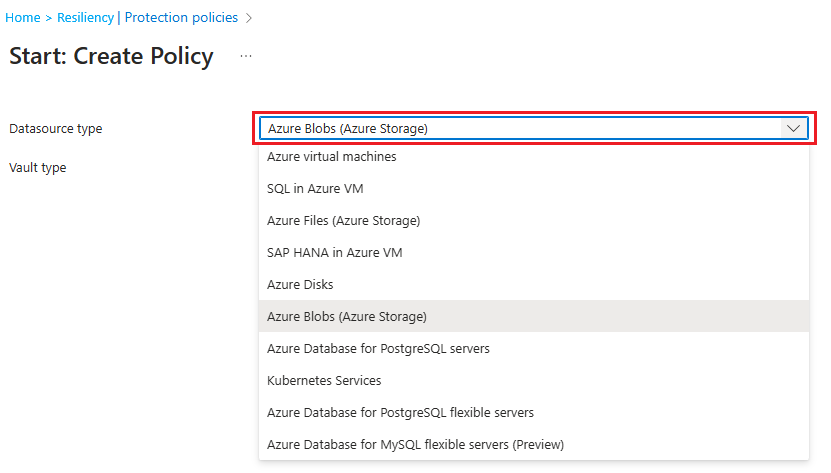
Task: Choose Kubernetes Services datasource
Action: (324, 381)
